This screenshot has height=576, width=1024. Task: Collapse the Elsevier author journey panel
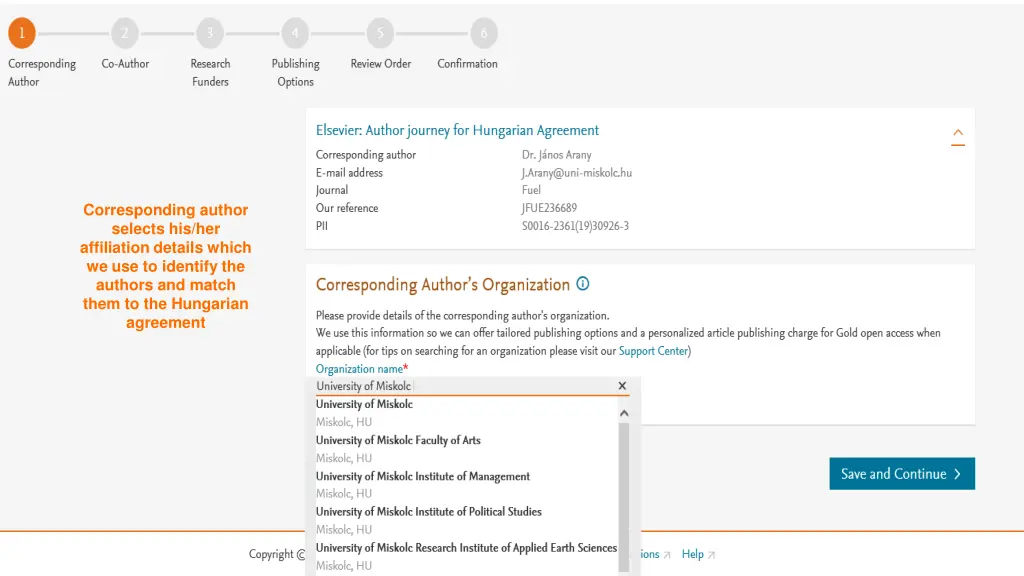pyautogui.click(x=957, y=136)
